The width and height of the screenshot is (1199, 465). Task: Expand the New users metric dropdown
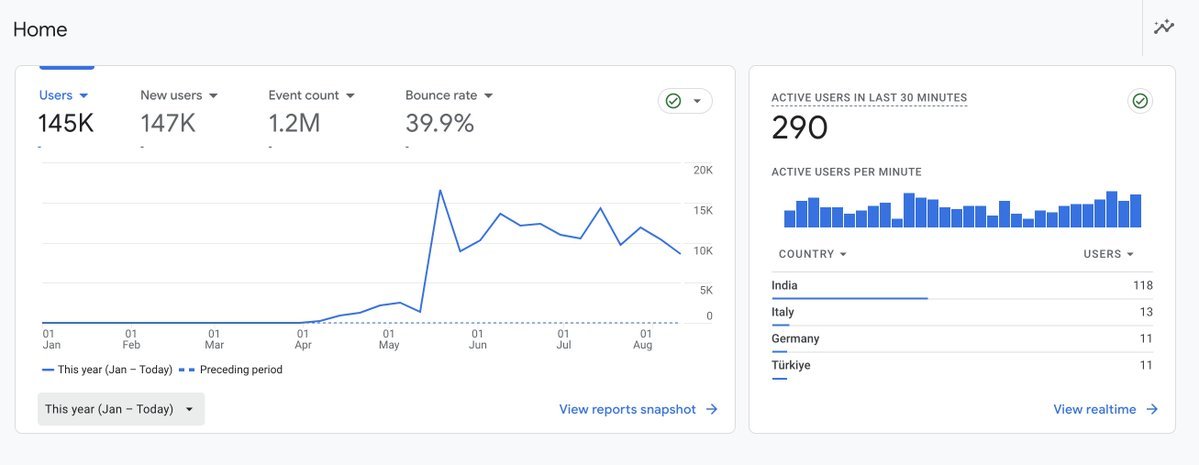click(213, 96)
